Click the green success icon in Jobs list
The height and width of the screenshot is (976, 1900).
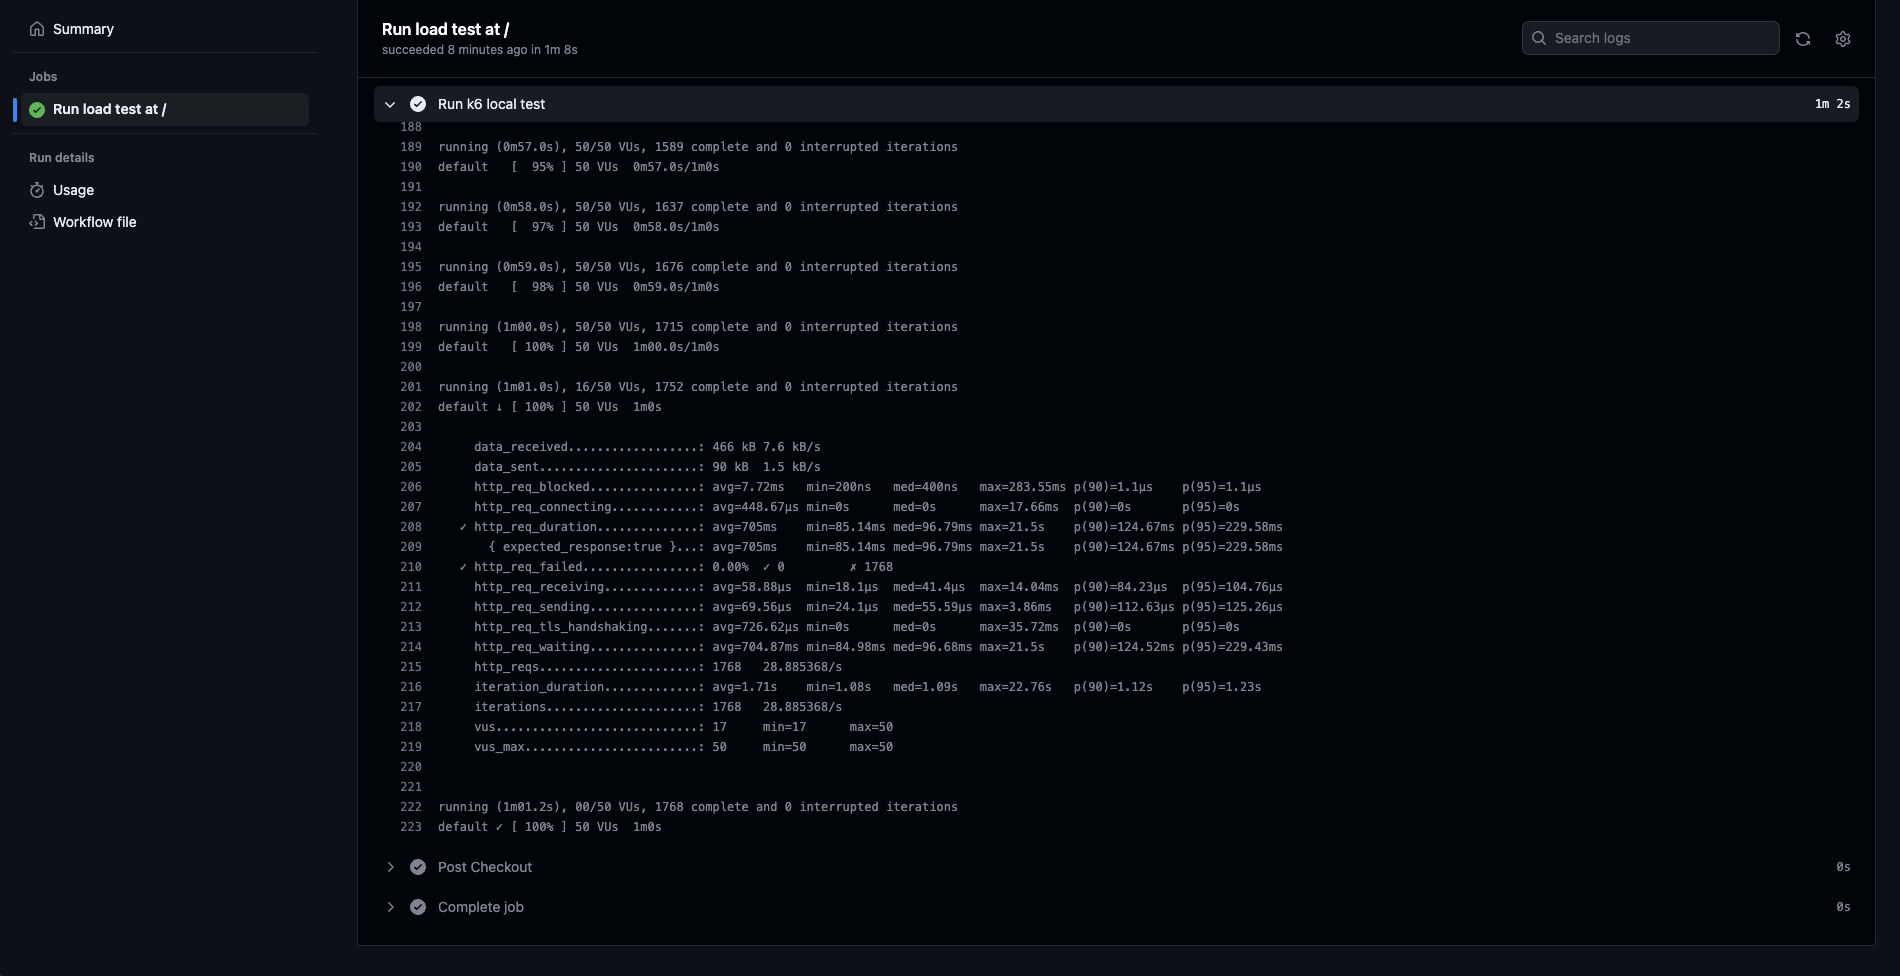[x=37, y=110]
